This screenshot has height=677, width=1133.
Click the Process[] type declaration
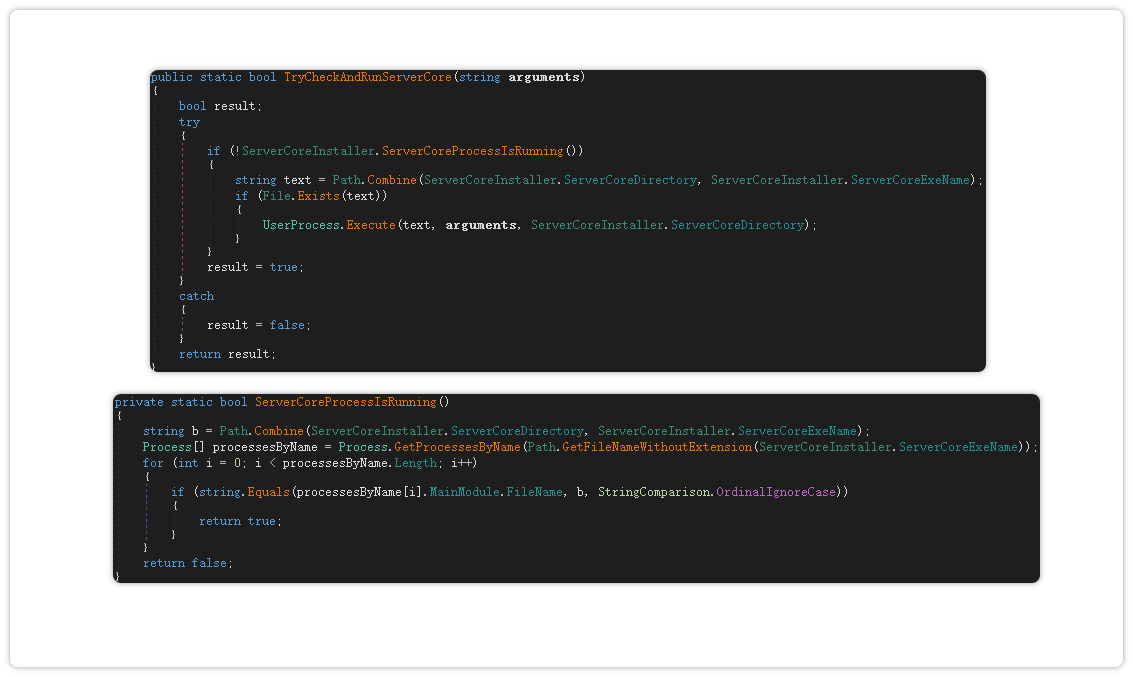click(174, 447)
